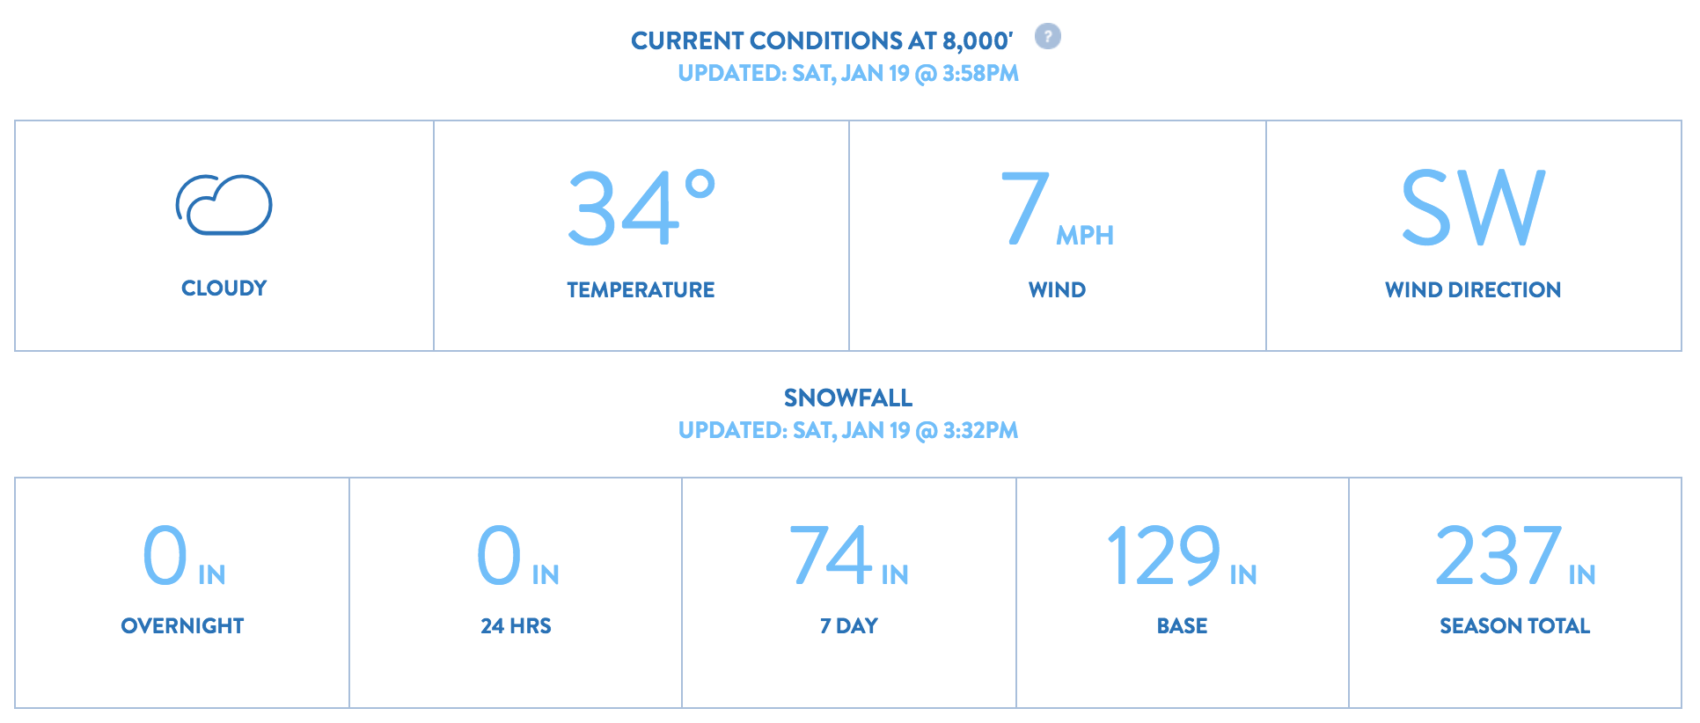The height and width of the screenshot is (723, 1700).
Task: Select the WIND label
Action: (x=1057, y=290)
